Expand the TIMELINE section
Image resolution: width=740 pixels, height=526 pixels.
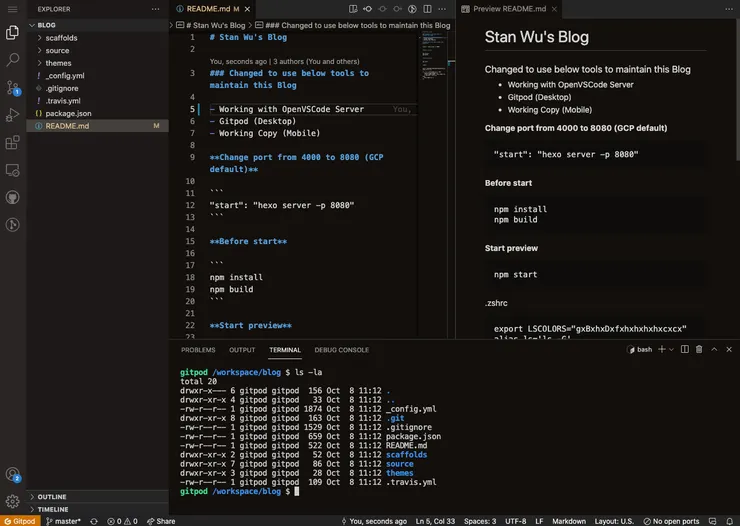[x=53, y=509]
